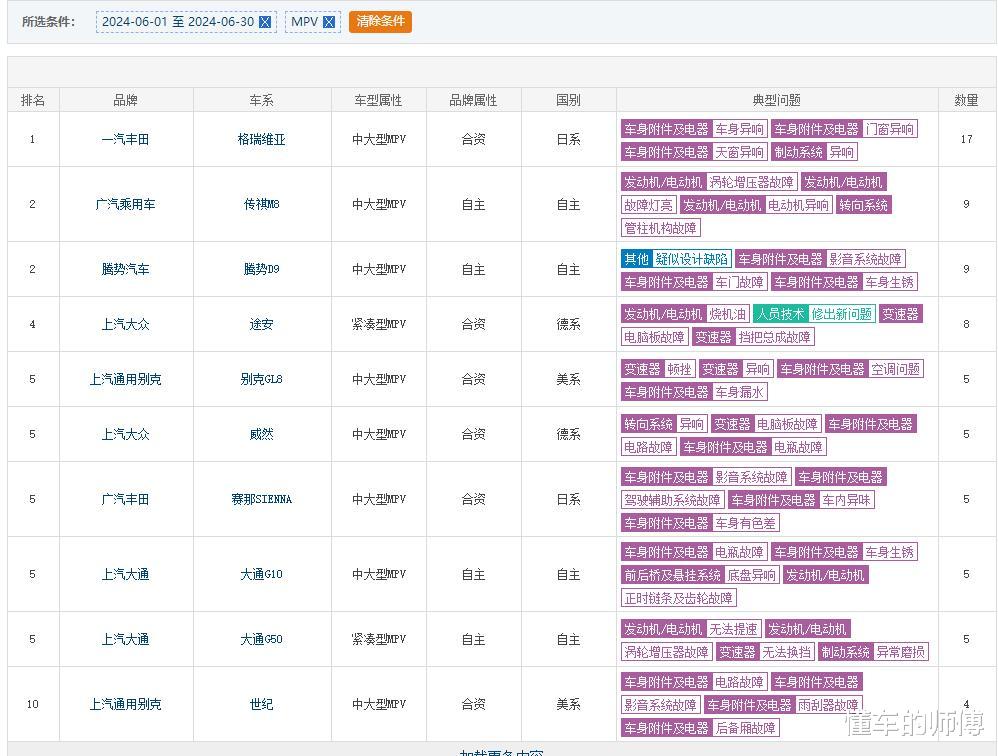This screenshot has width=998, height=756.
Task: Click the 异常磨损 problem tag
Action: [x=901, y=652]
